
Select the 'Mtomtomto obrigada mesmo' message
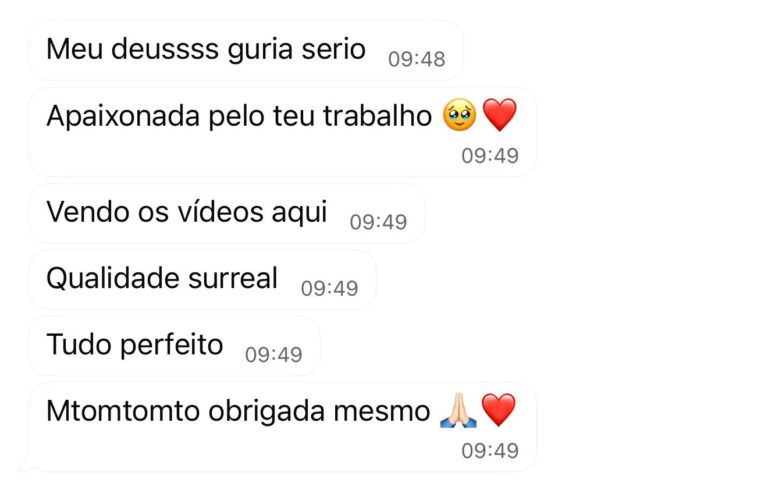point(283,427)
